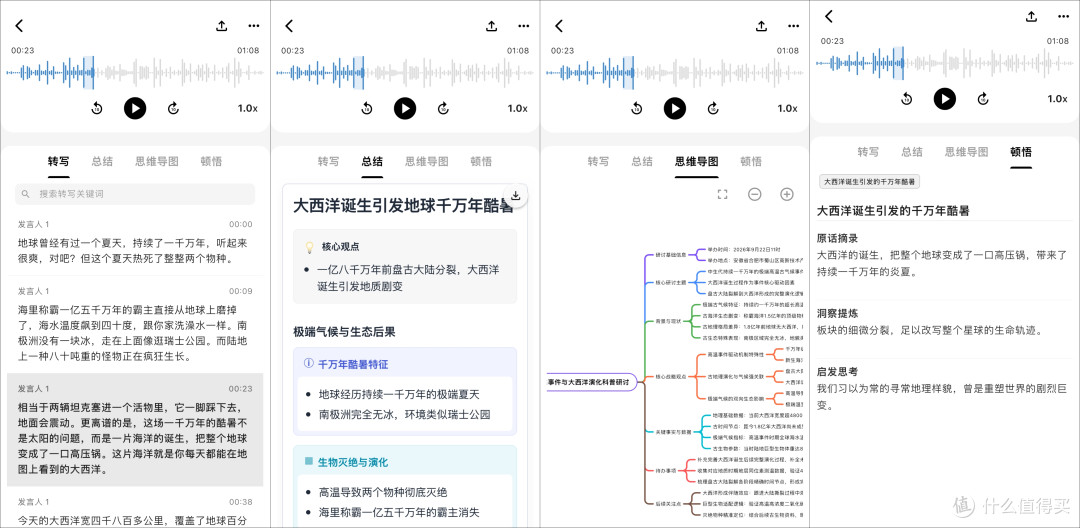1080x528 pixels.
Task: Select transcript segment at 00:09
Action: [135, 325]
